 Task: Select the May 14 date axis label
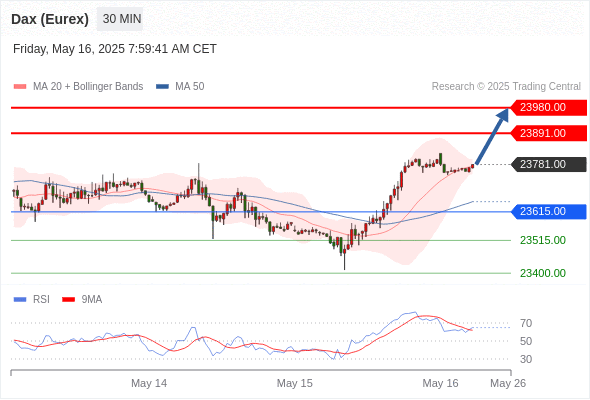149,383
